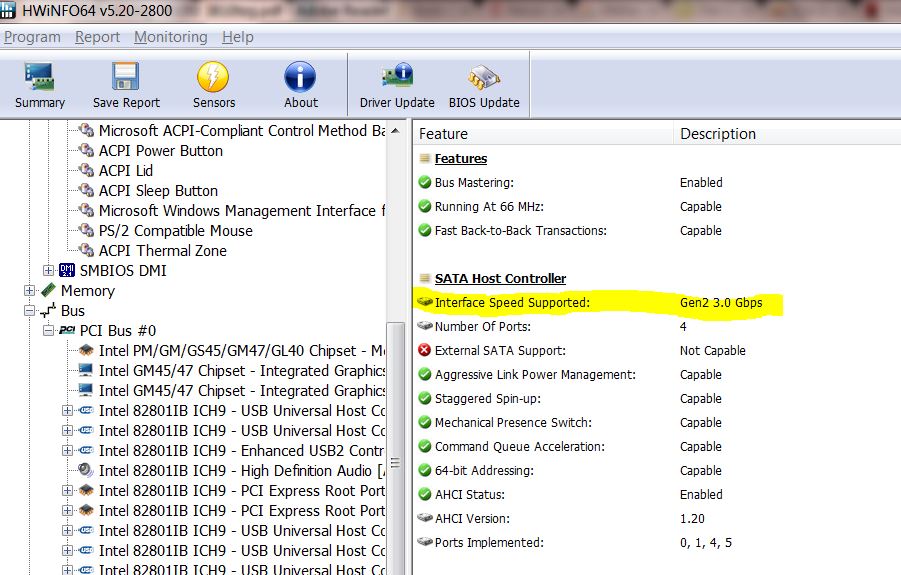Click the High Definition Audio speaker icon

tap(86, 470)
